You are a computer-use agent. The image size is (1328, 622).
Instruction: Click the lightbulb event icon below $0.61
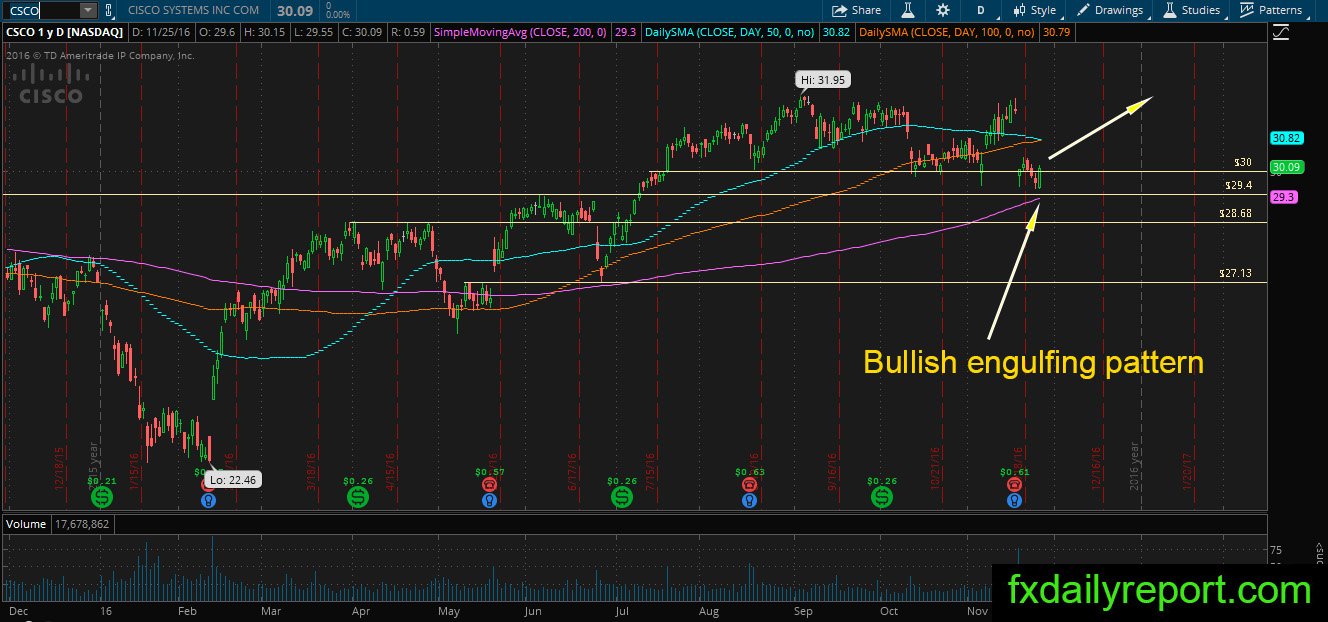click(x=1015, y=500)
